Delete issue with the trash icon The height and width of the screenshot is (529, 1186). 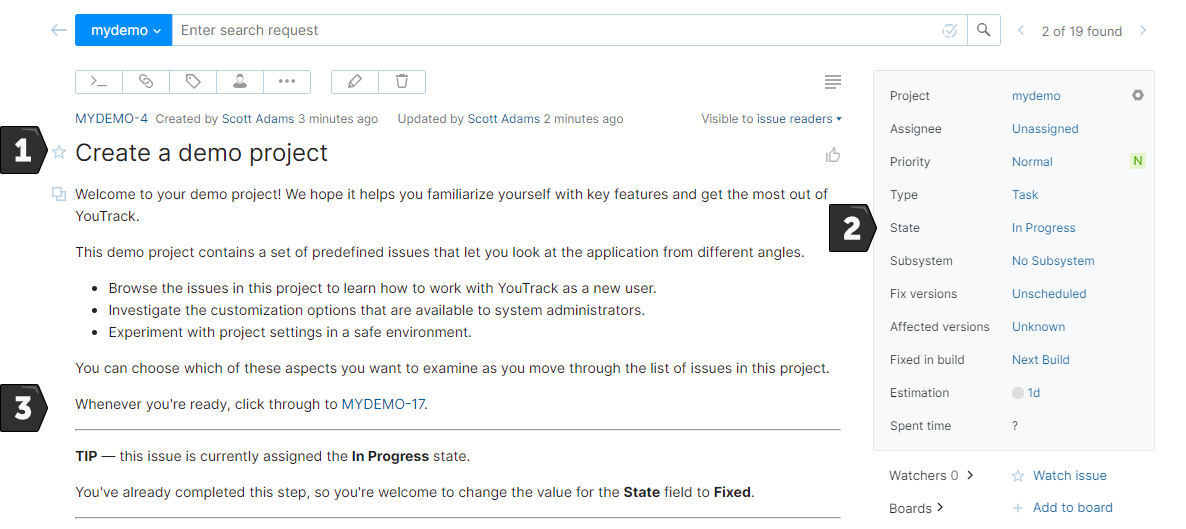(402, 82)
